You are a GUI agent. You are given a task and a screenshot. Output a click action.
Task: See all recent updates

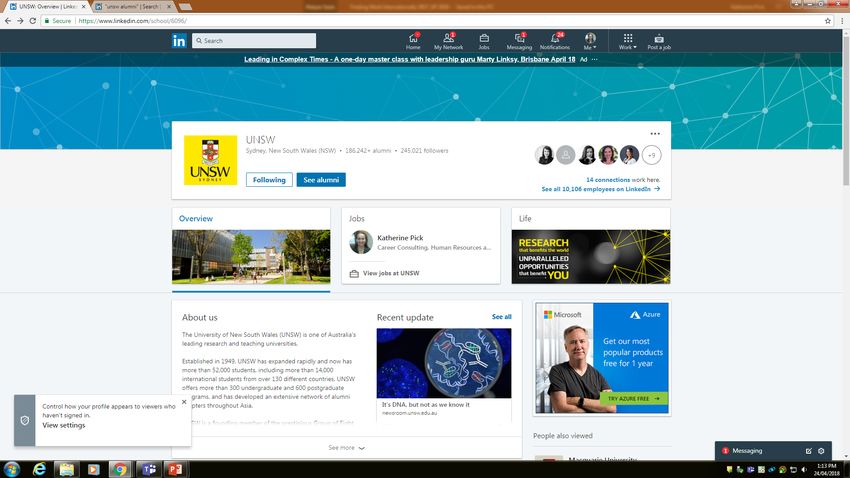click(501, 316)
